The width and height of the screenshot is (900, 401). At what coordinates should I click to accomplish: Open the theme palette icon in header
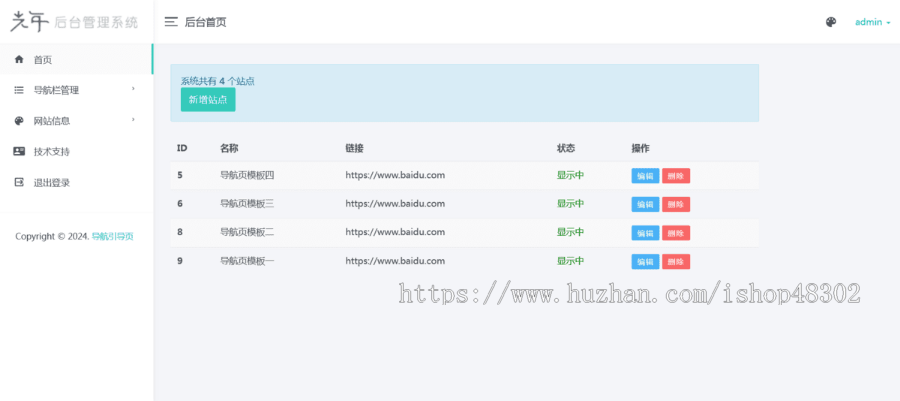tap(831, 22)
